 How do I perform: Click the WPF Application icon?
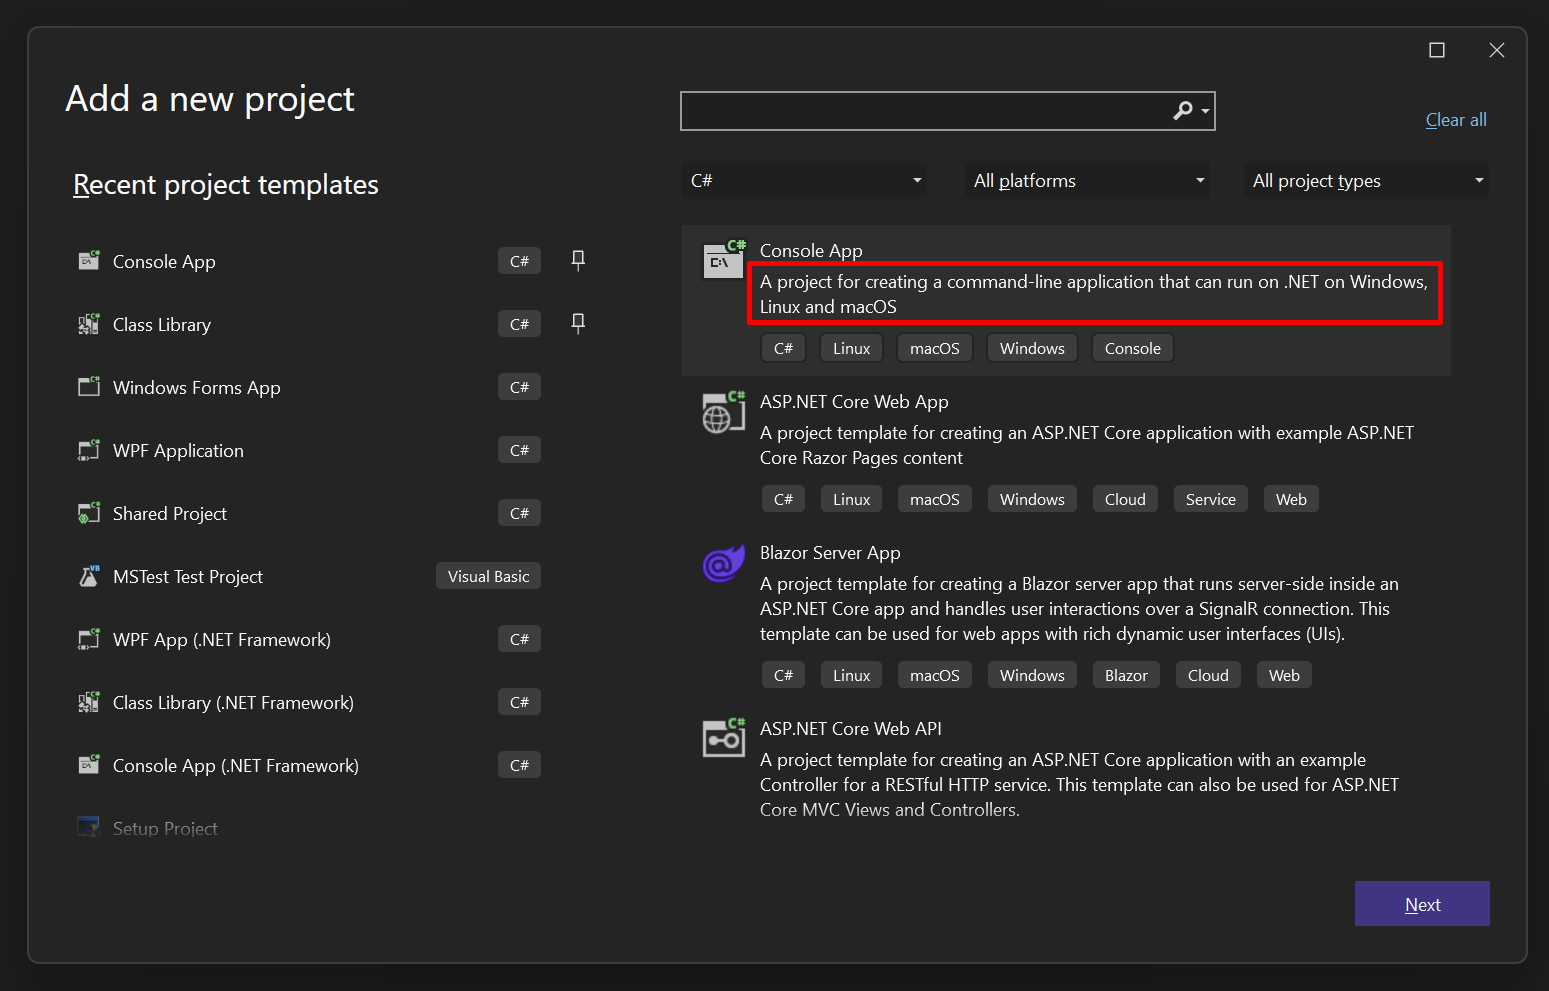click(x=88, y=450)
